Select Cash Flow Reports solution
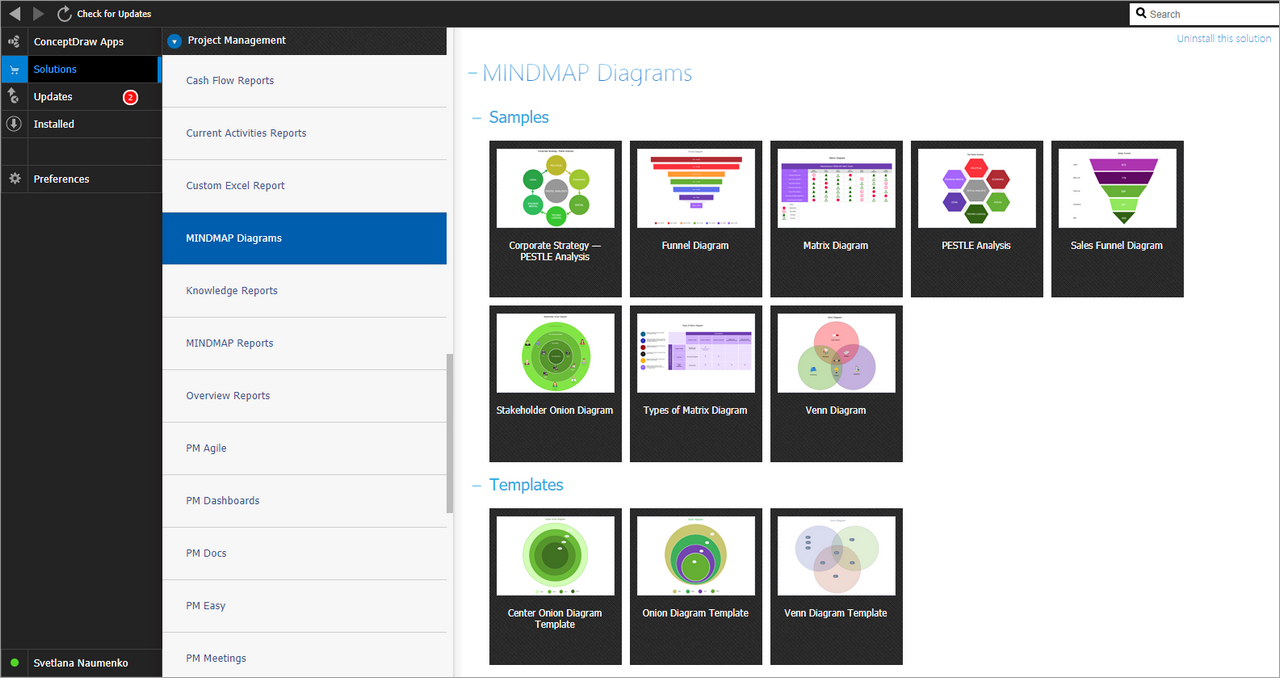This screenshot has width=1280, height=678. click(x=304, y=81)
